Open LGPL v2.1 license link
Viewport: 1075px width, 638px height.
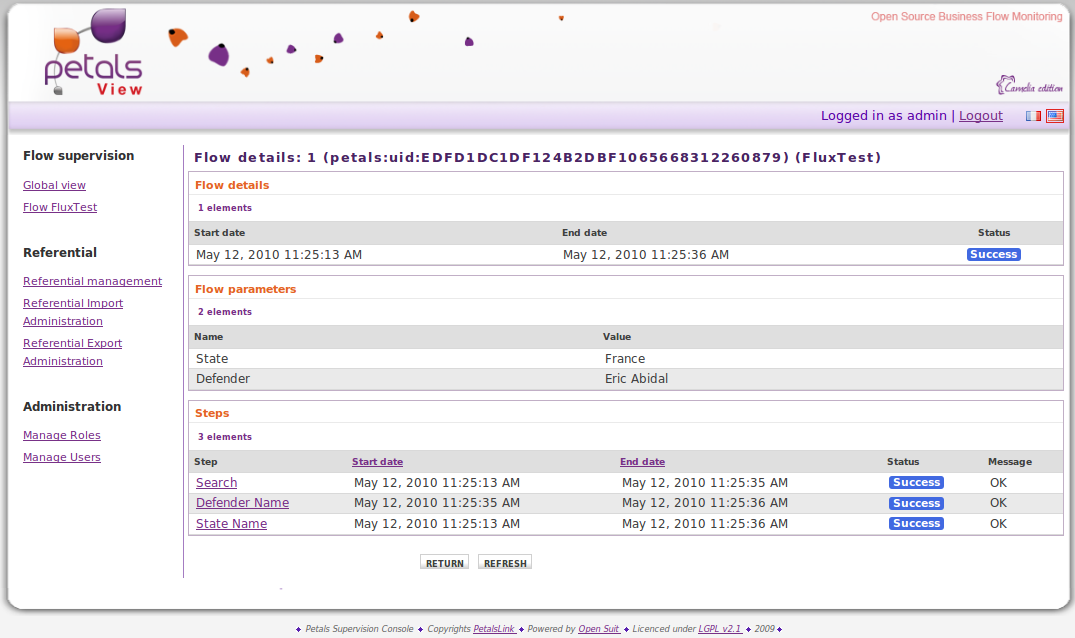[x=719, y=629]
